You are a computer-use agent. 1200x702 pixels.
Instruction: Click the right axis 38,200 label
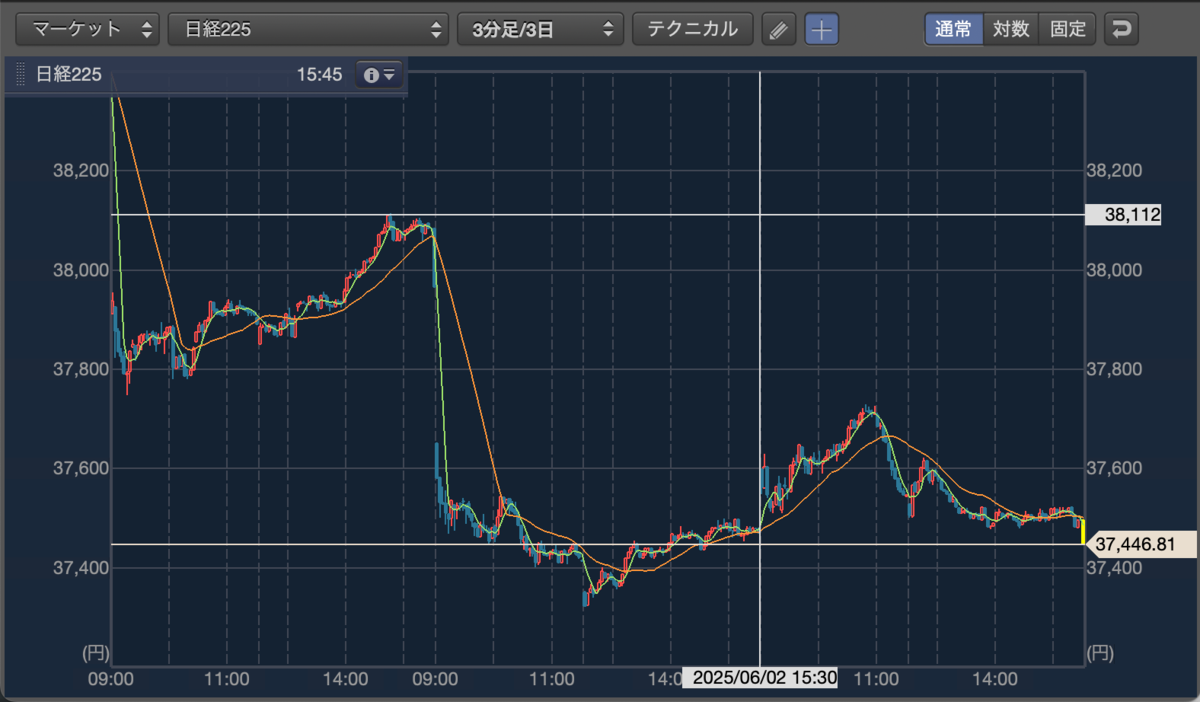point(1113,171)
